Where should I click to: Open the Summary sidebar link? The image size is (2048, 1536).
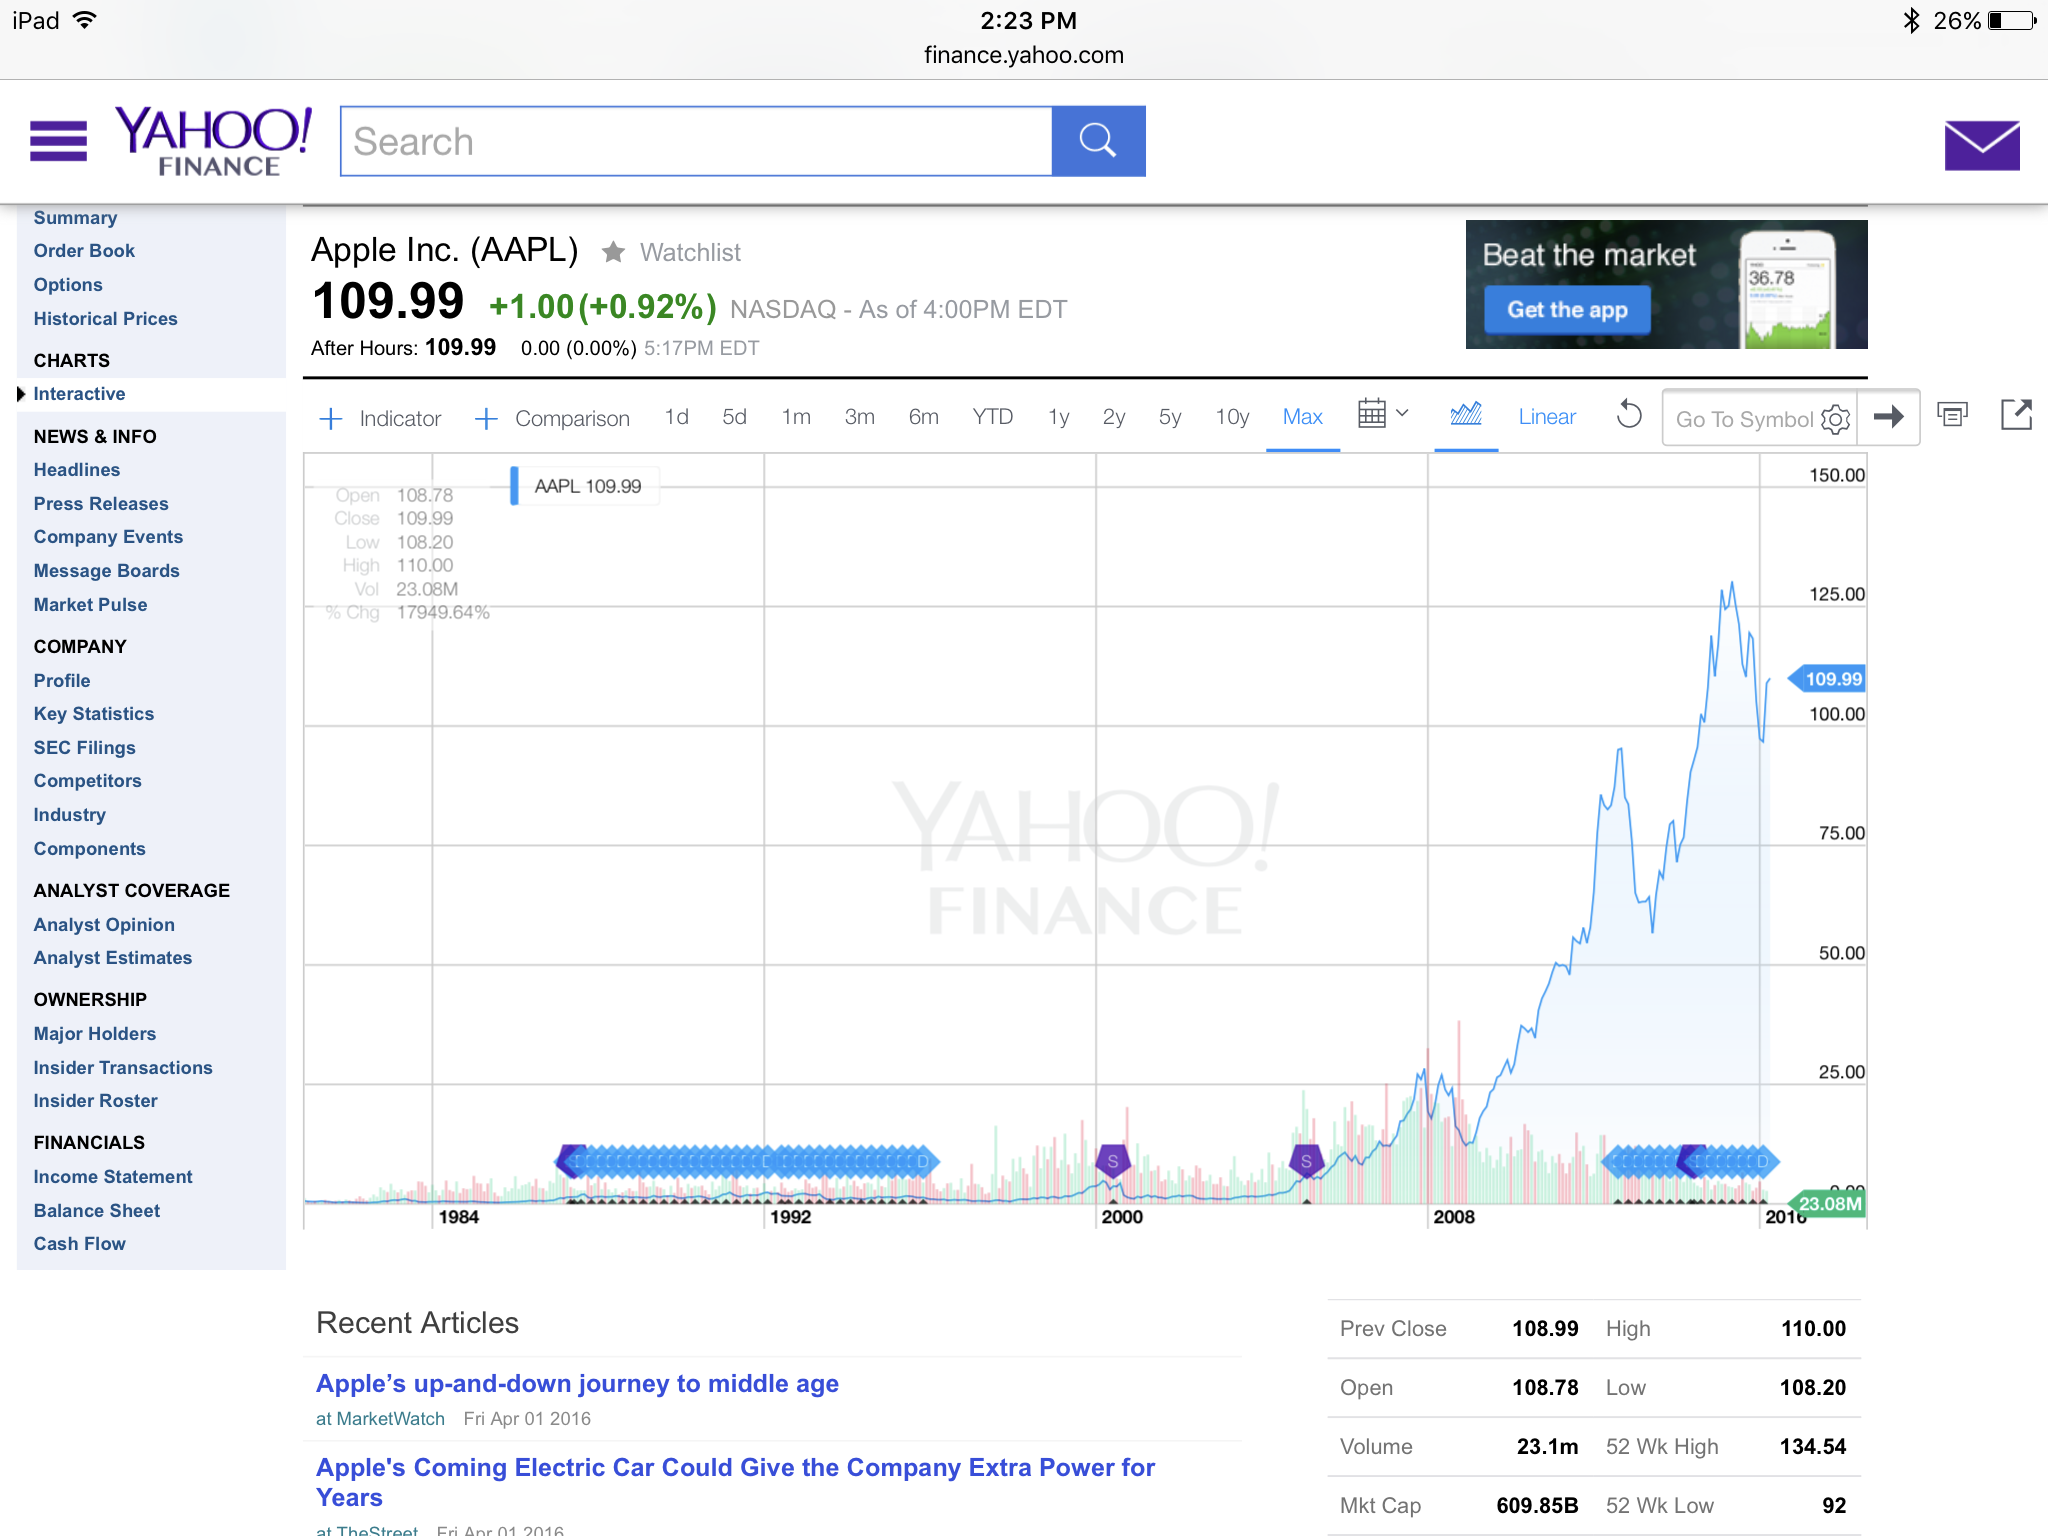click(75, 218)
